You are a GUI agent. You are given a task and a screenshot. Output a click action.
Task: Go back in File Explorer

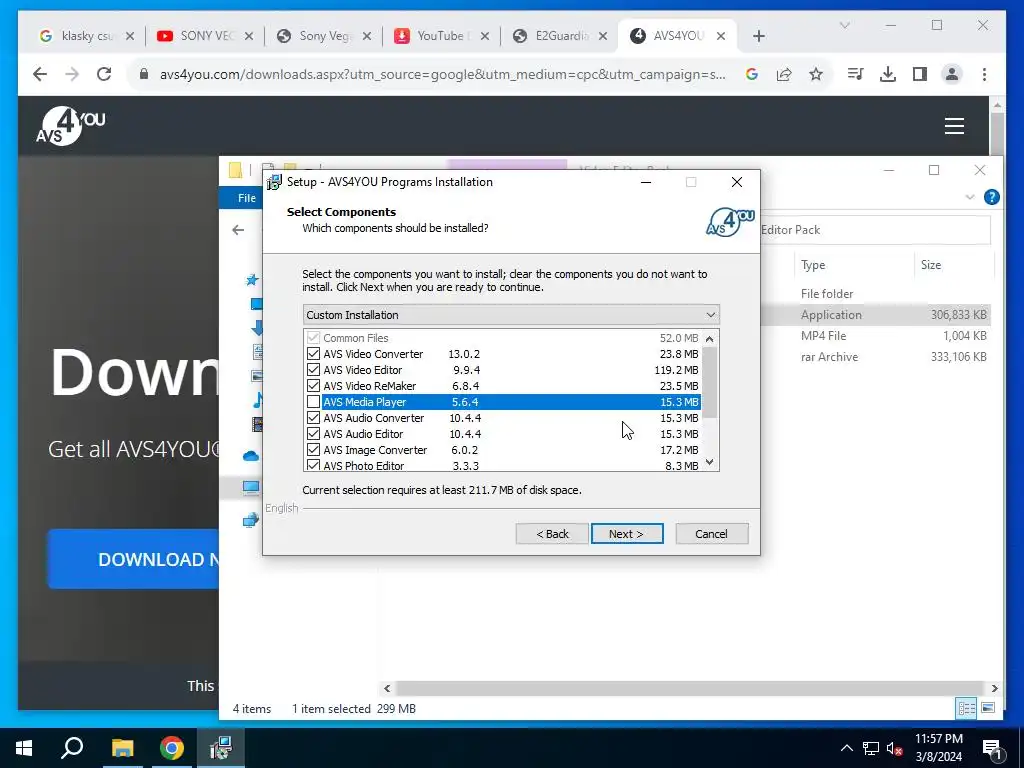238,230
